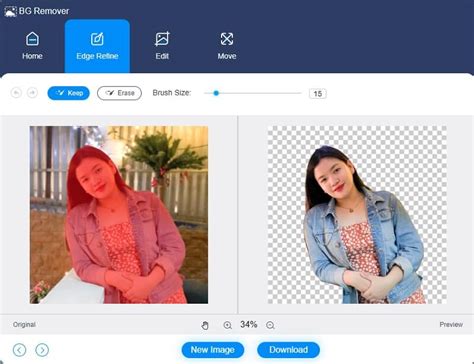The width and height of the screenshot is (474, 364).
Task: Click the Download button
Action: (288, 350)
